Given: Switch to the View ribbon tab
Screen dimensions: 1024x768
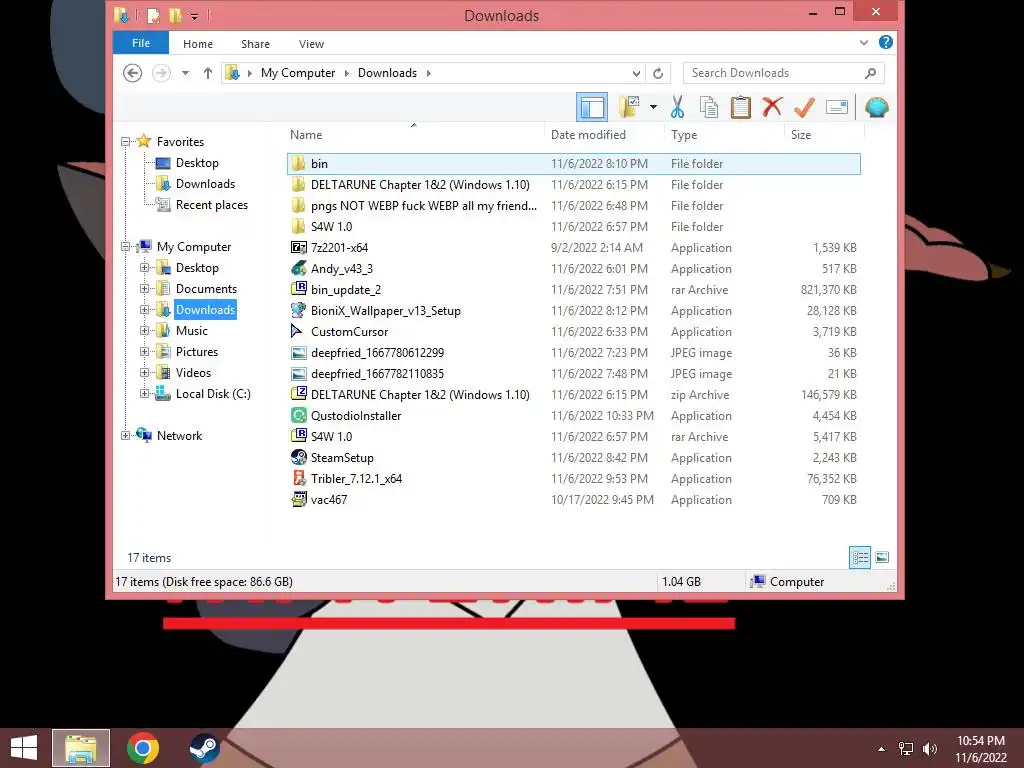Looking at the screenshot, I should (x=312, y=44).
